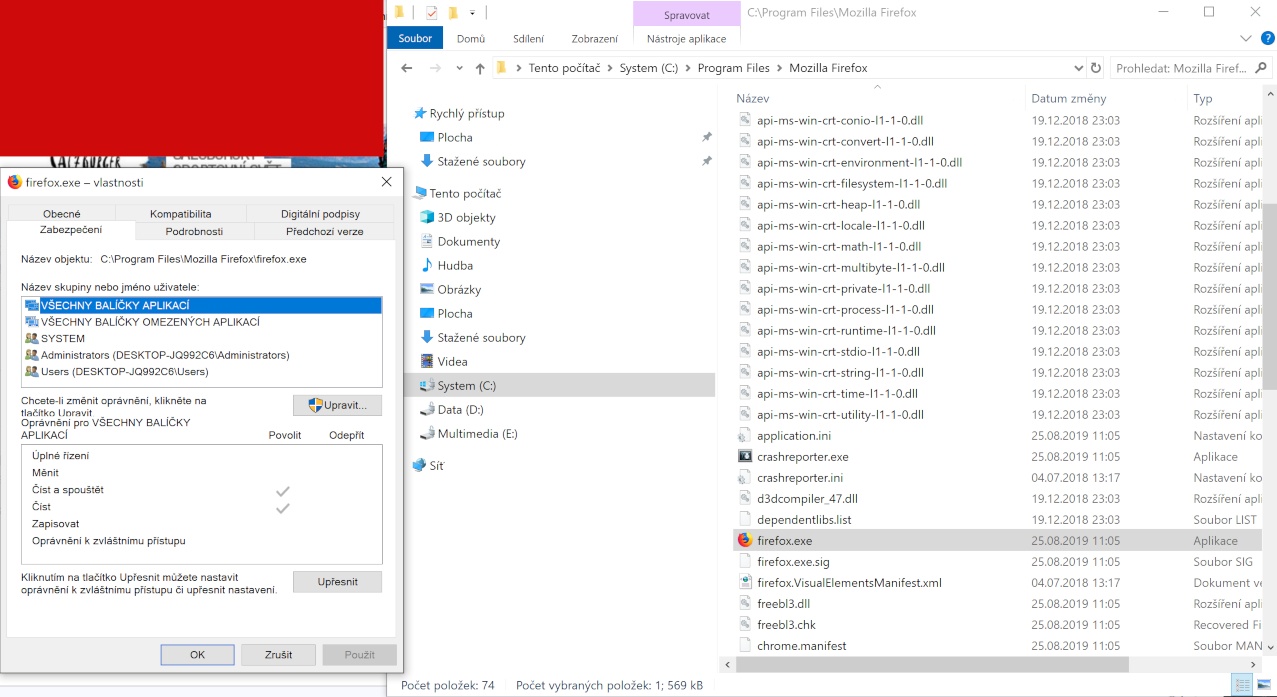Expand the ribbon with the chevron
Screen dimensions: 1277x697
(1245, 38)
